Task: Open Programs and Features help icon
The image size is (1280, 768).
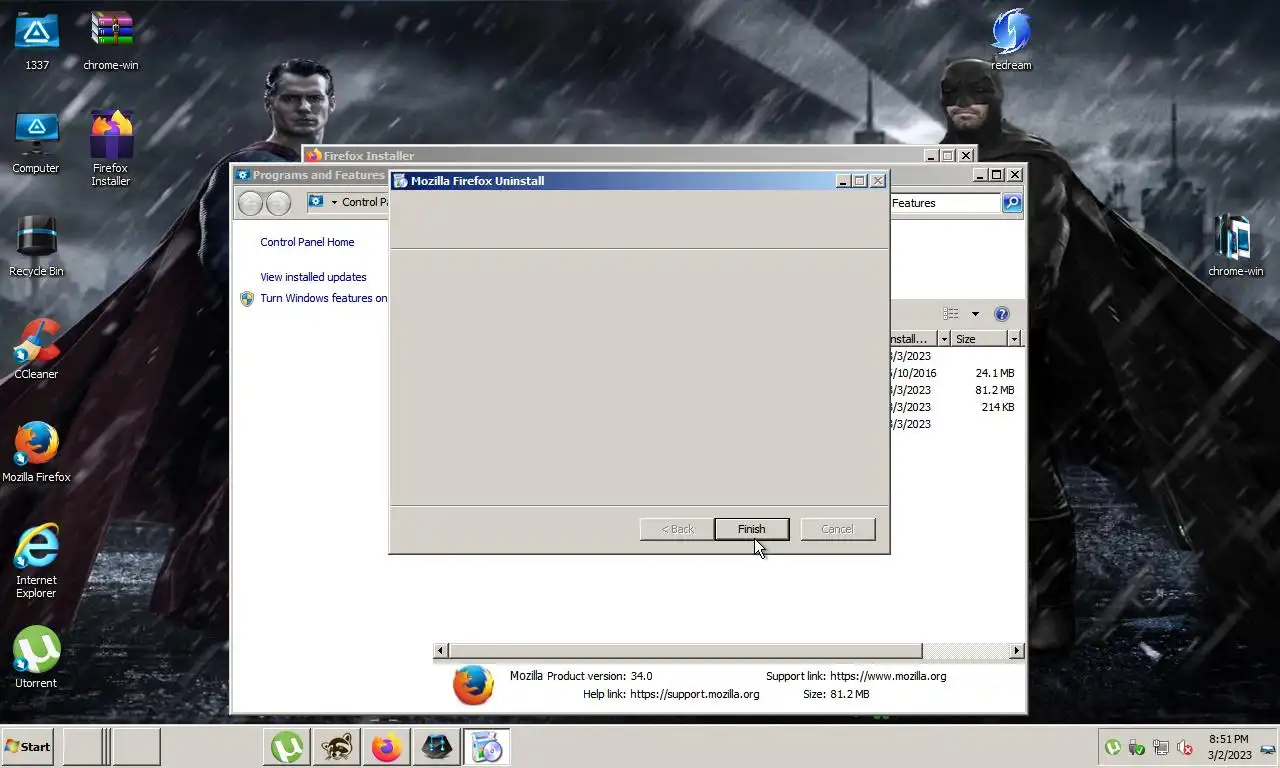Action: pos(1002,314)
